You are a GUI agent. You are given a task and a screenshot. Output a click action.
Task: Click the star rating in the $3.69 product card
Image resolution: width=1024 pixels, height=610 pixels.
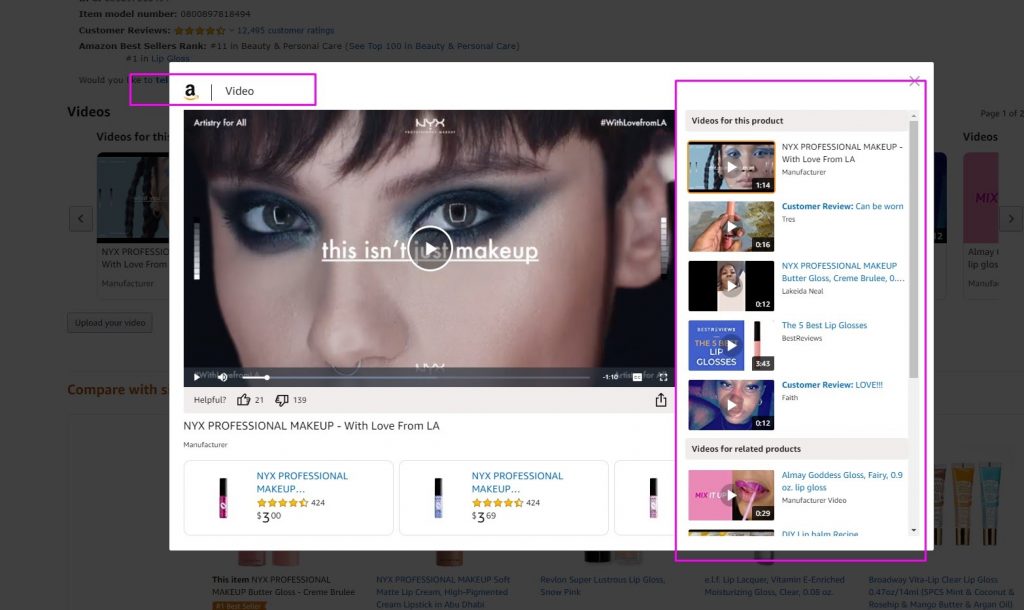[498, 503]
